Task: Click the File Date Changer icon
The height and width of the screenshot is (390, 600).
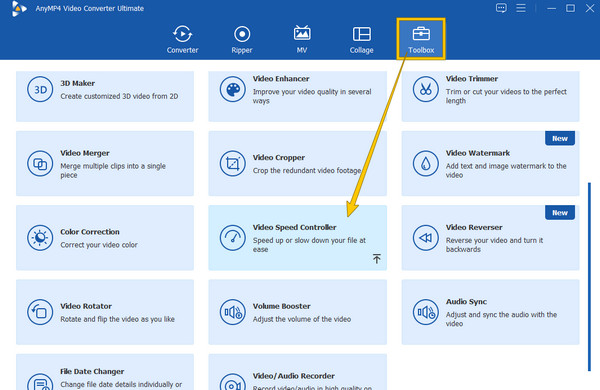Action: click(x=40, y=382)
